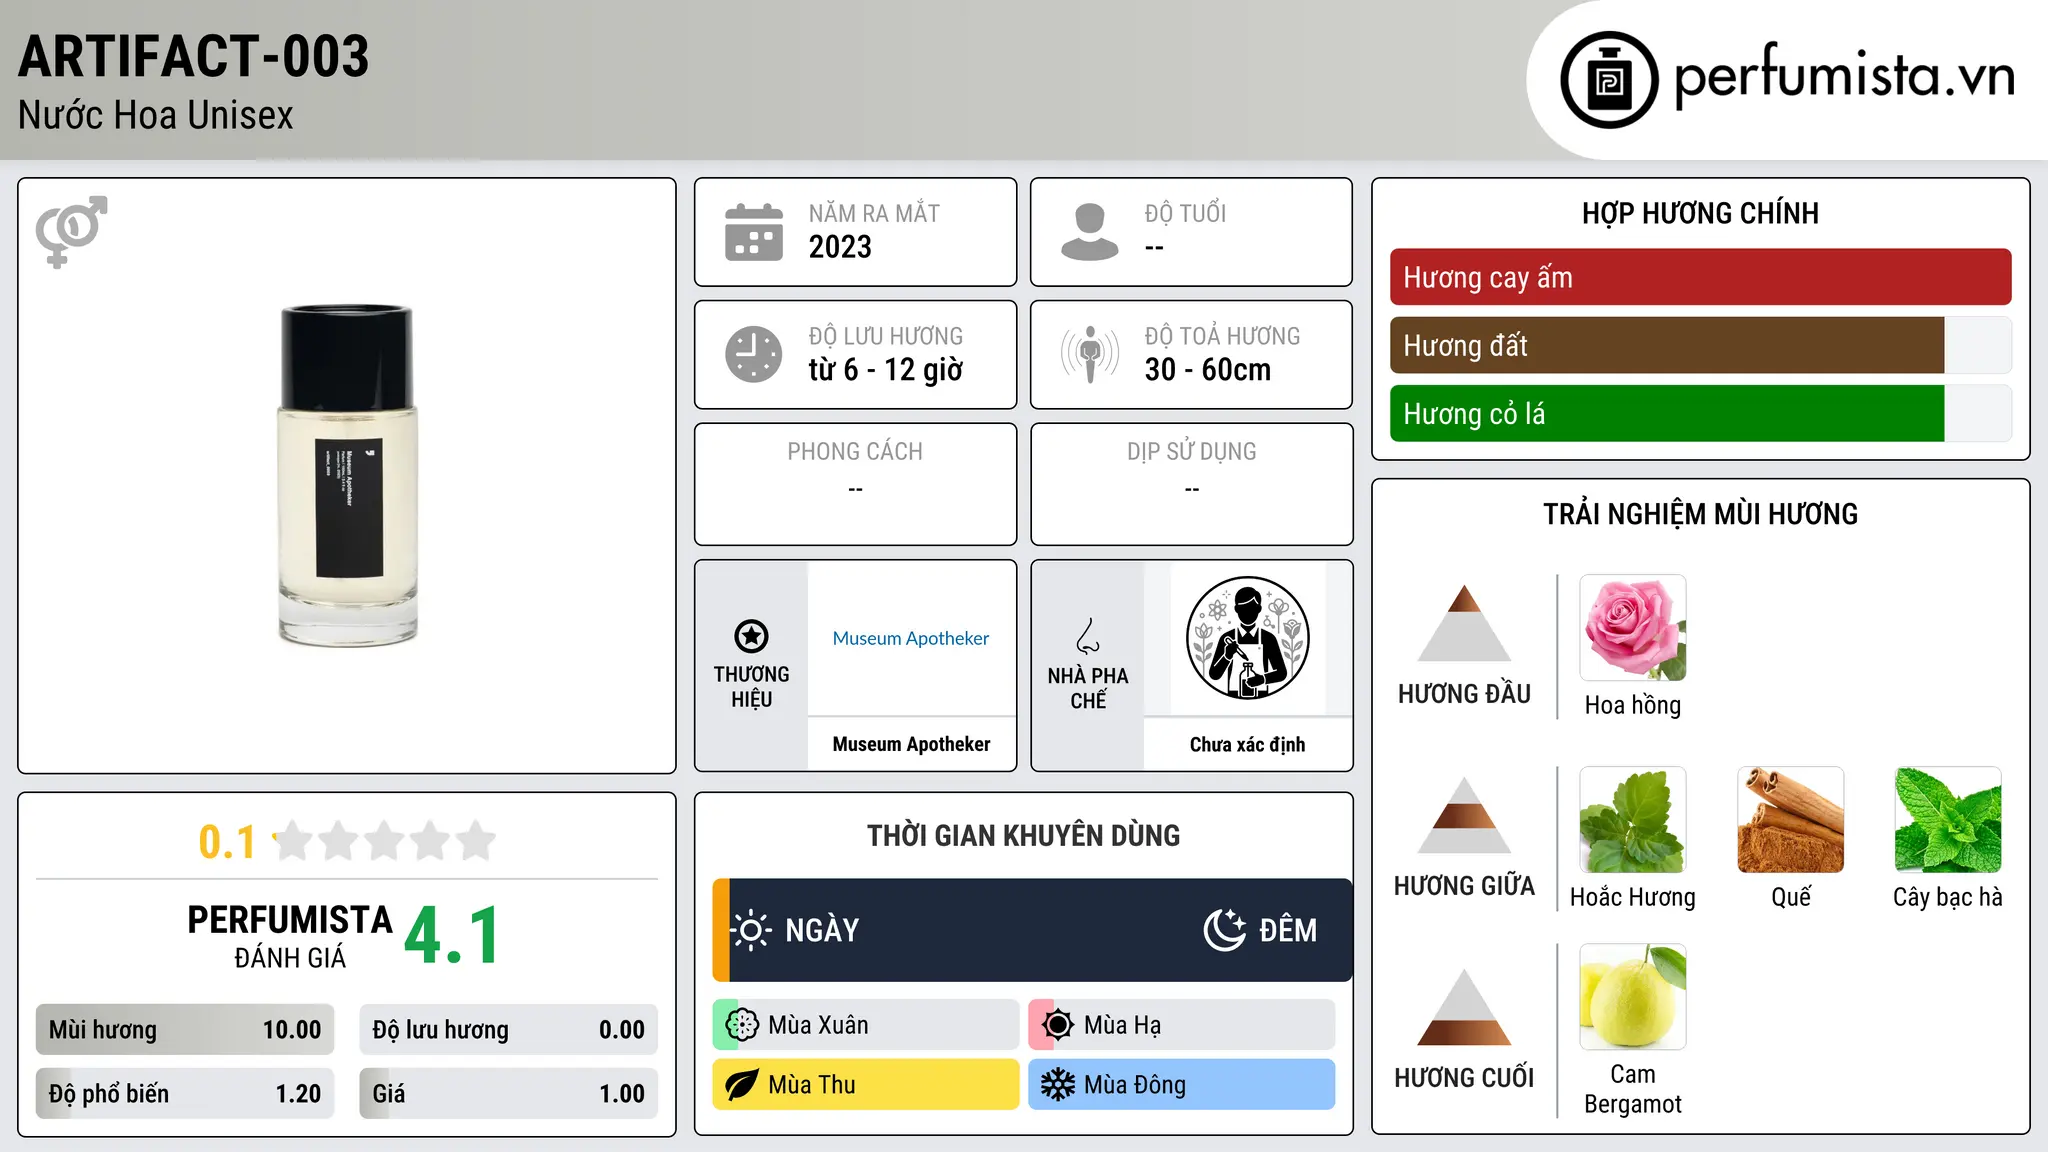This screenshot has height=1152, width=2048.
Task: Open the Hoa hồng note image
Action: [x=1633, y=628]
